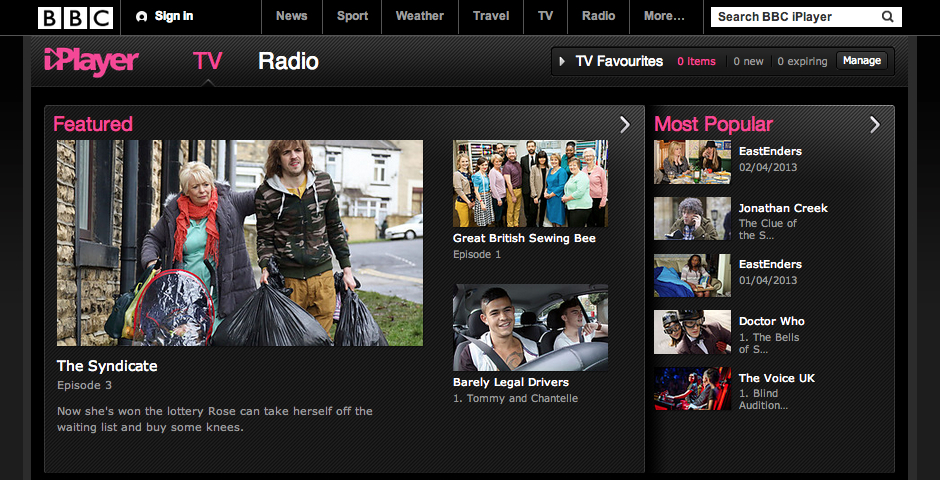Open the Most Popular heading
The height and width of the screenshot is (480, 940).
[713, 124]
